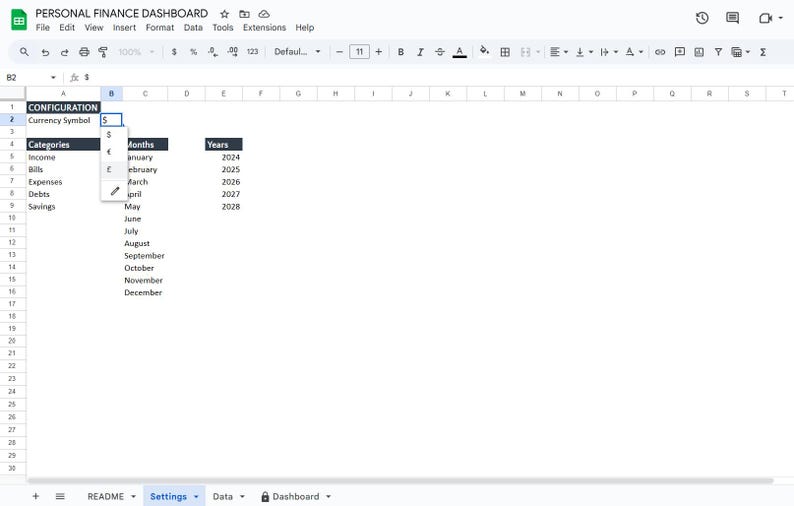Screen dimensions: 794x506
Task: Open the text color picker
Action: coord(459,52)
